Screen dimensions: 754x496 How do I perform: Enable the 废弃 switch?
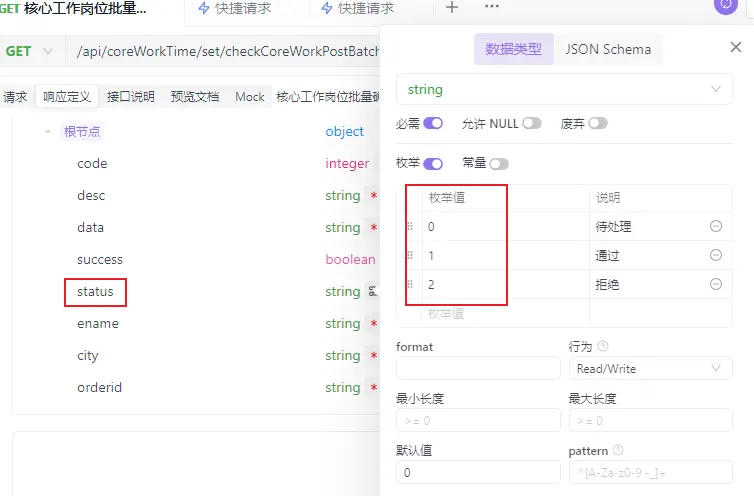(x=598, y=123)
